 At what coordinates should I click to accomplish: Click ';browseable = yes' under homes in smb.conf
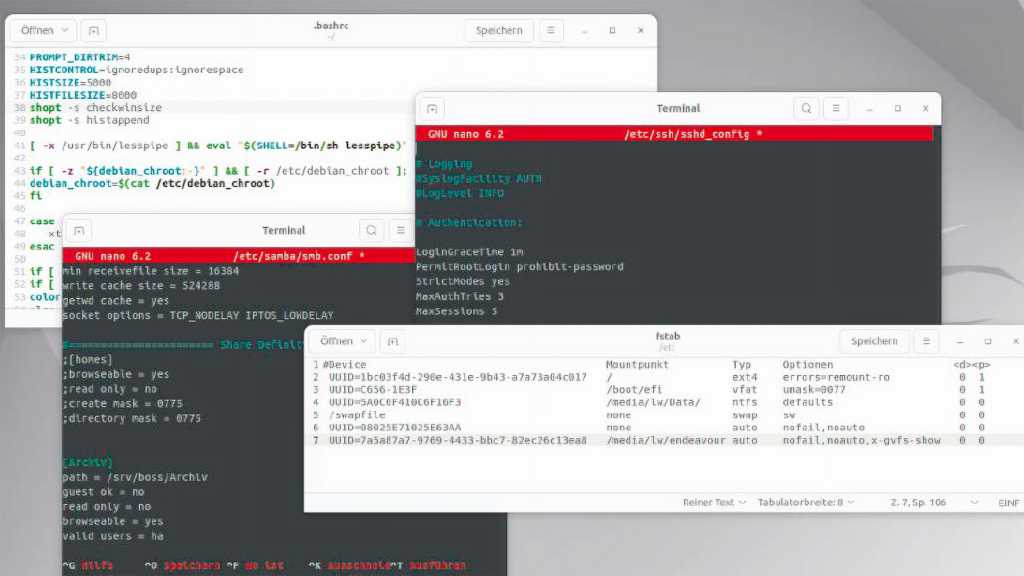click(x=116, y=374)
